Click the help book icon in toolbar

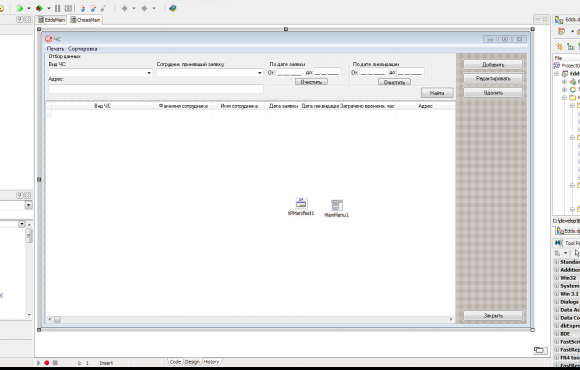[172, 8]
